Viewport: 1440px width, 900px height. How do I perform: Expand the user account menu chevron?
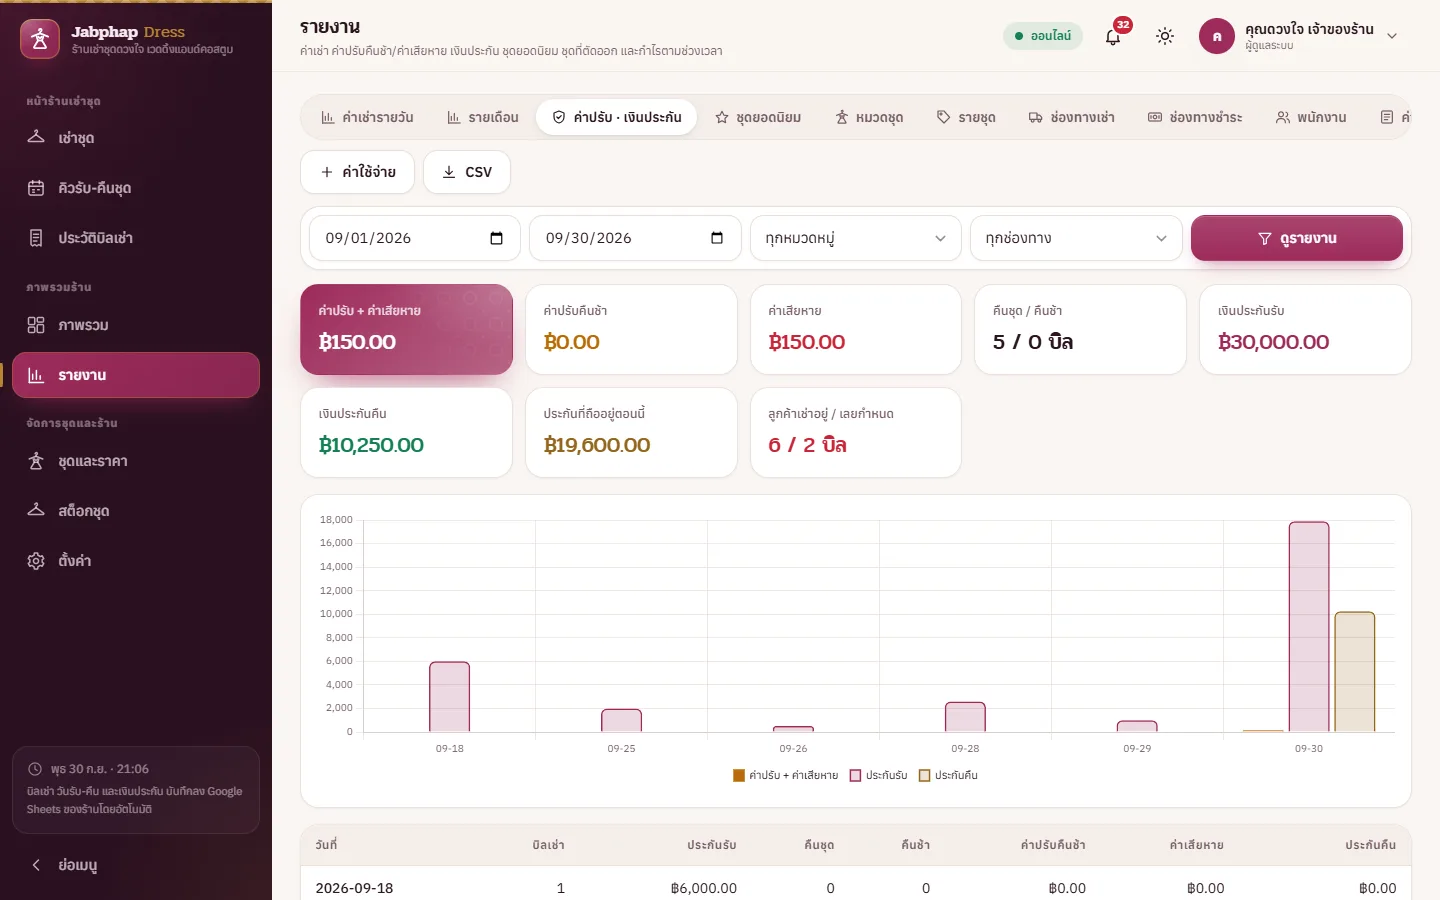[x=1392, y=36]
